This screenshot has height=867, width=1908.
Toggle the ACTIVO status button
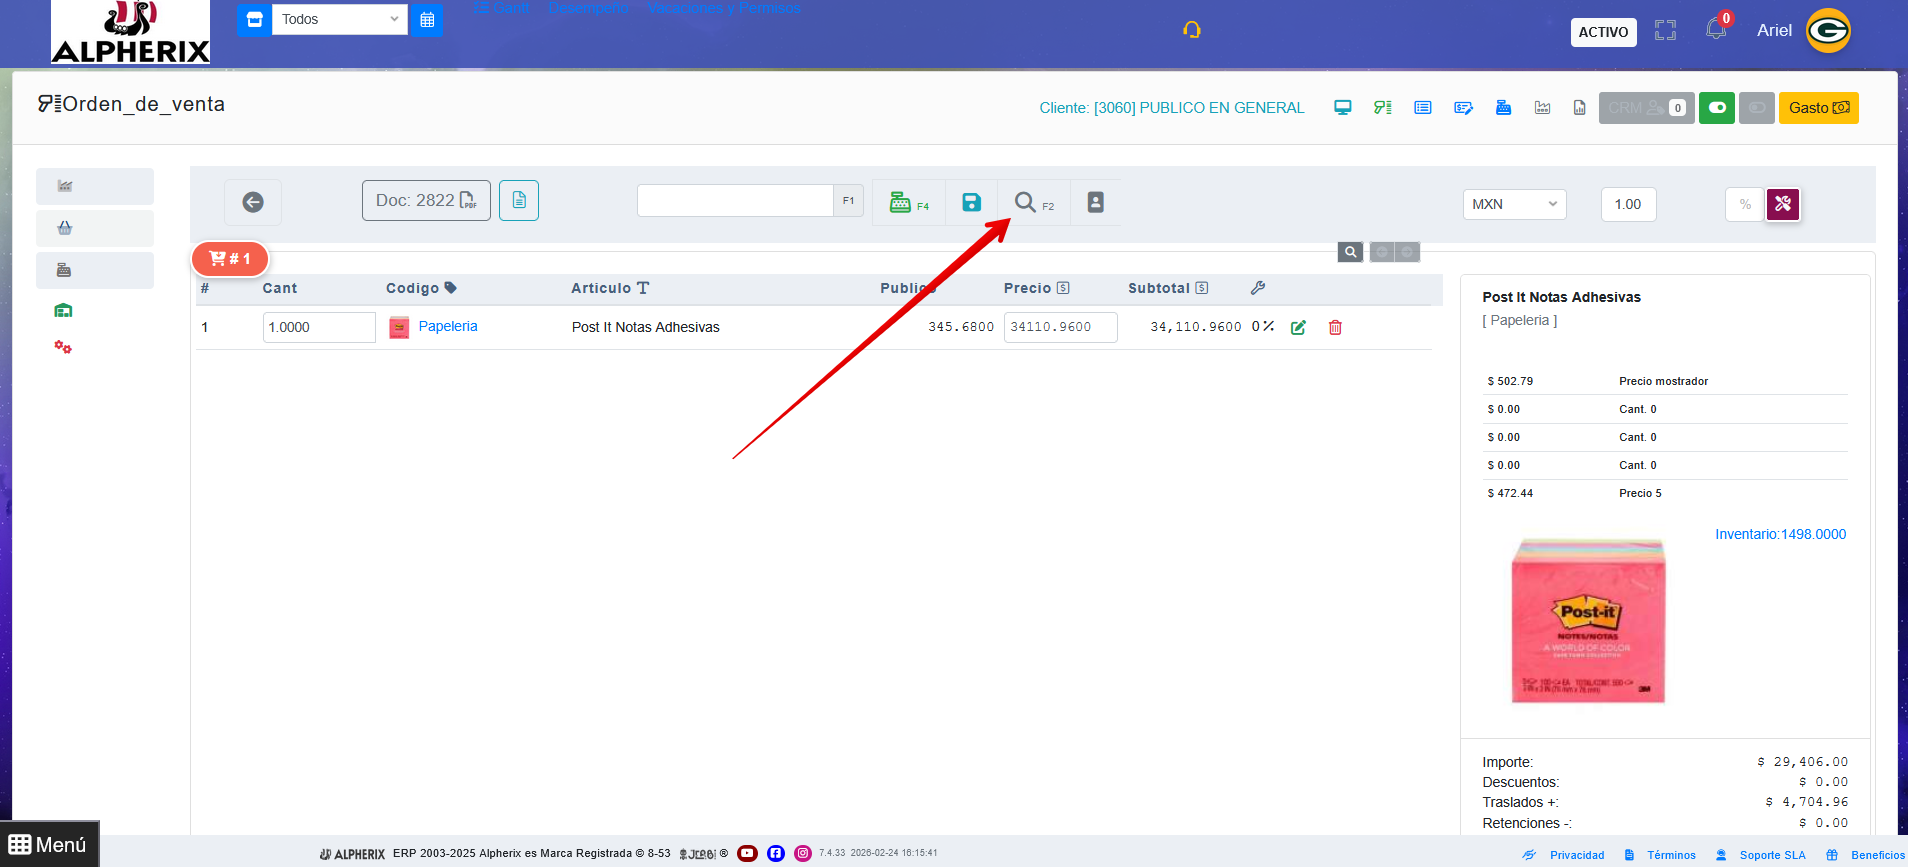pos(1603,32)
